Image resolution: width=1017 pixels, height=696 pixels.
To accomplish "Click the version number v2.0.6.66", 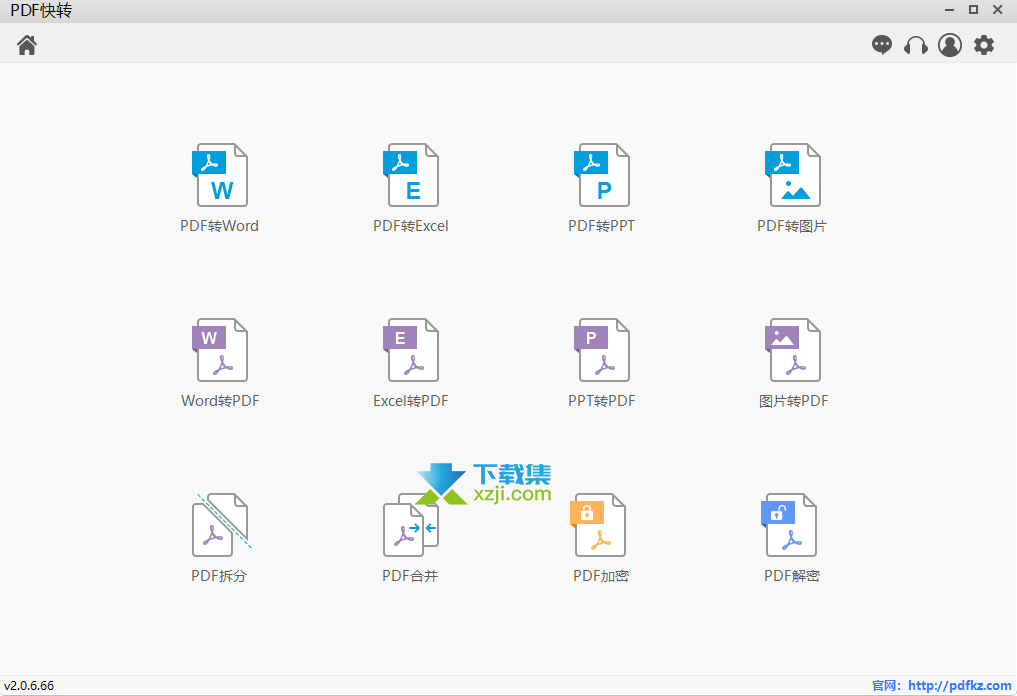I will (29, 686).
